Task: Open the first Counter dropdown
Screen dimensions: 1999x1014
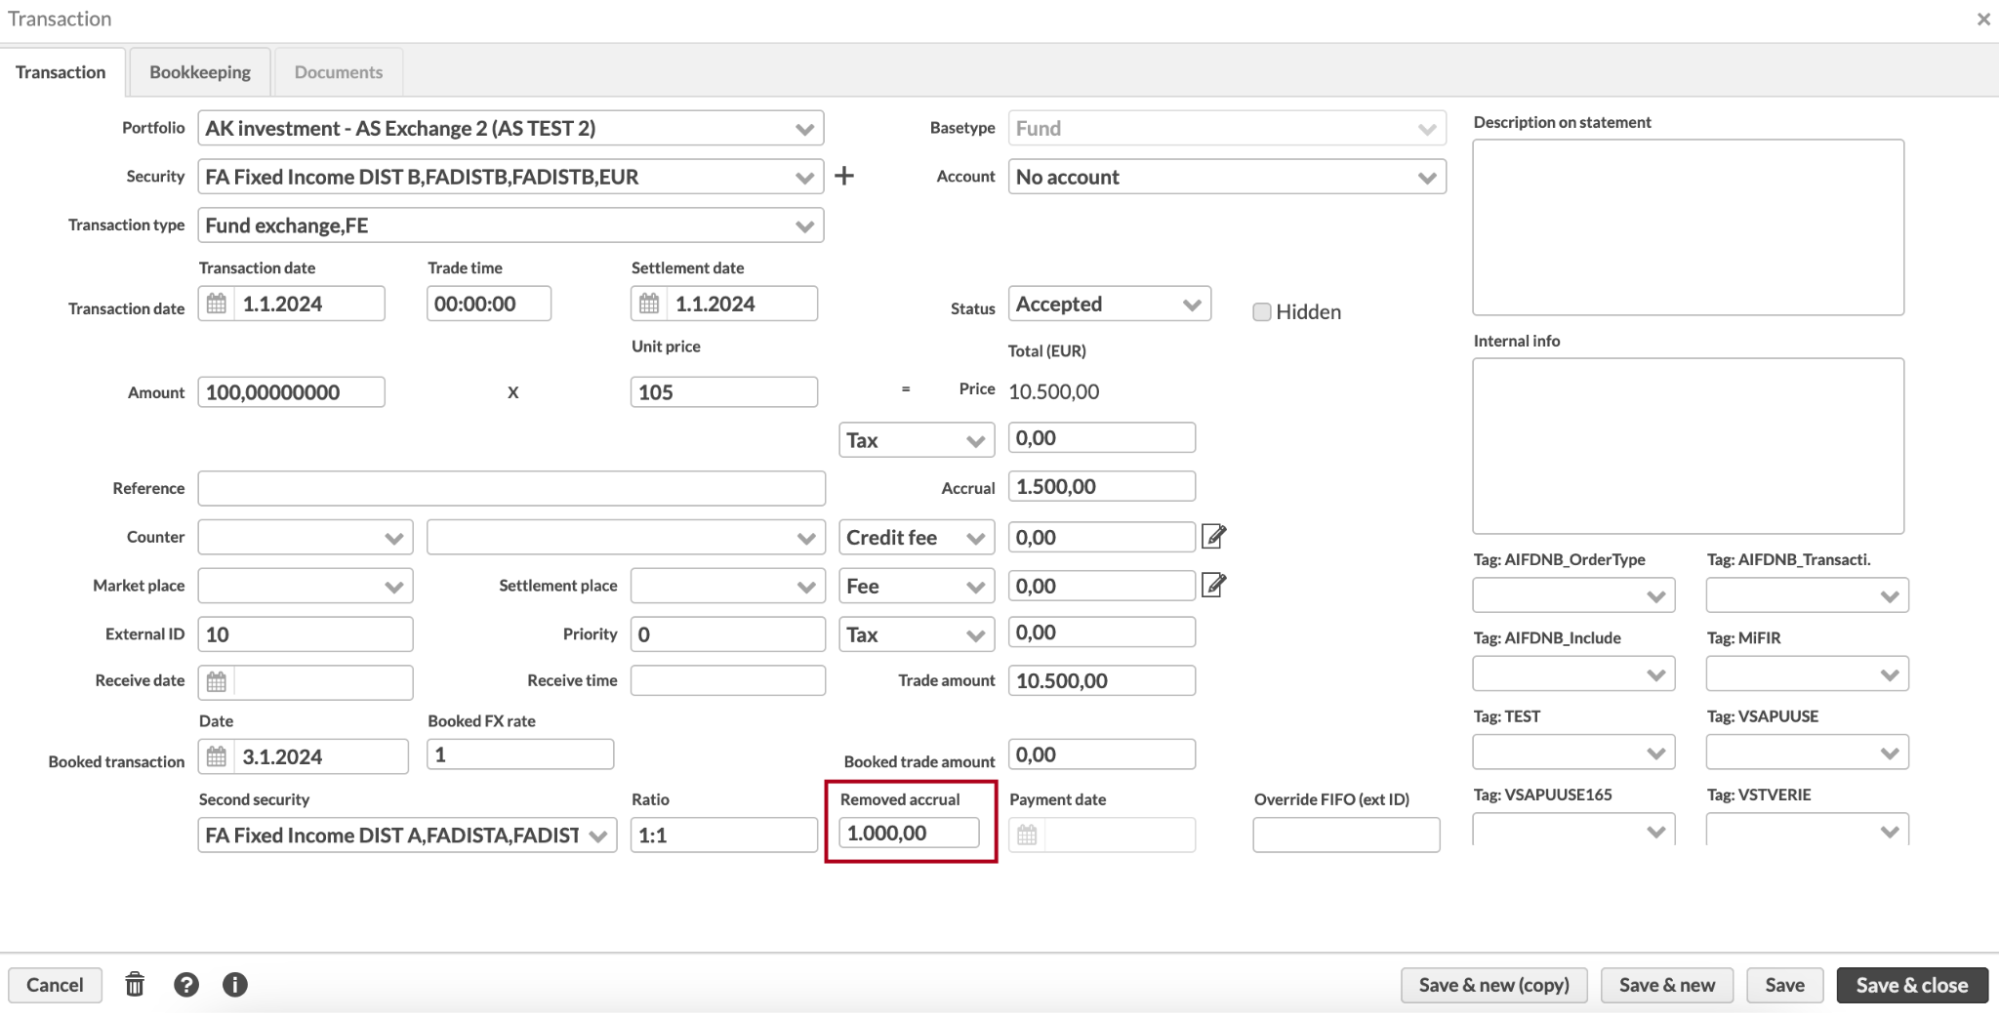Action: (x=305, y=537)
